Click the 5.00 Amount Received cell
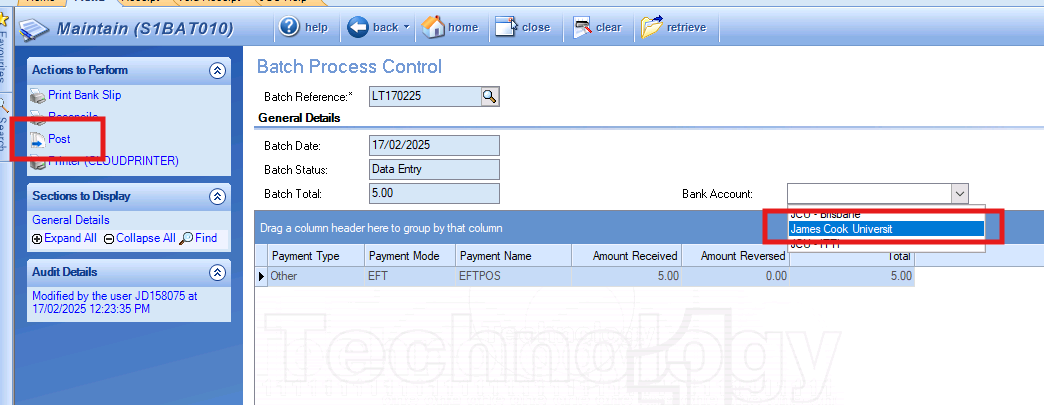The image size is (1044, 405). (627, 276)
